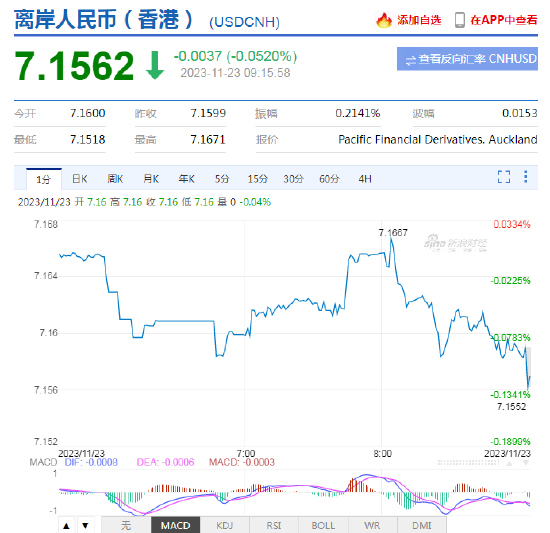Click 在APP中查看 link
Viewport: 550px width, 533px height.
504,20
